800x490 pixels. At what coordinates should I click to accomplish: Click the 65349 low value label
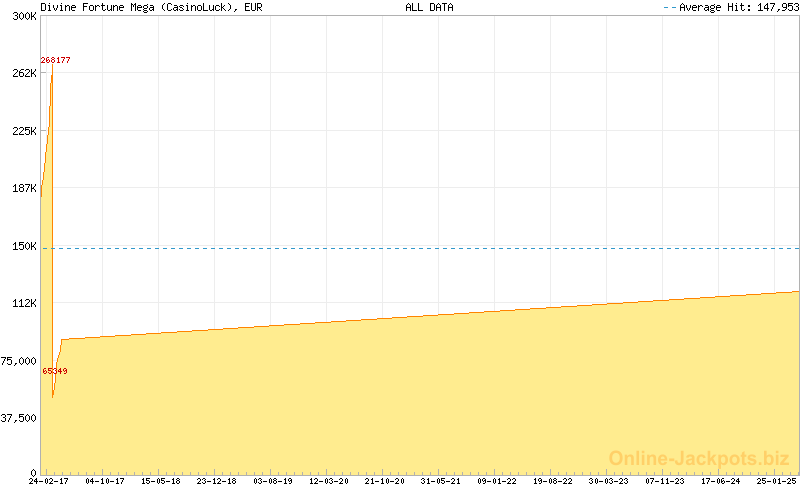(x=55, y=371)
